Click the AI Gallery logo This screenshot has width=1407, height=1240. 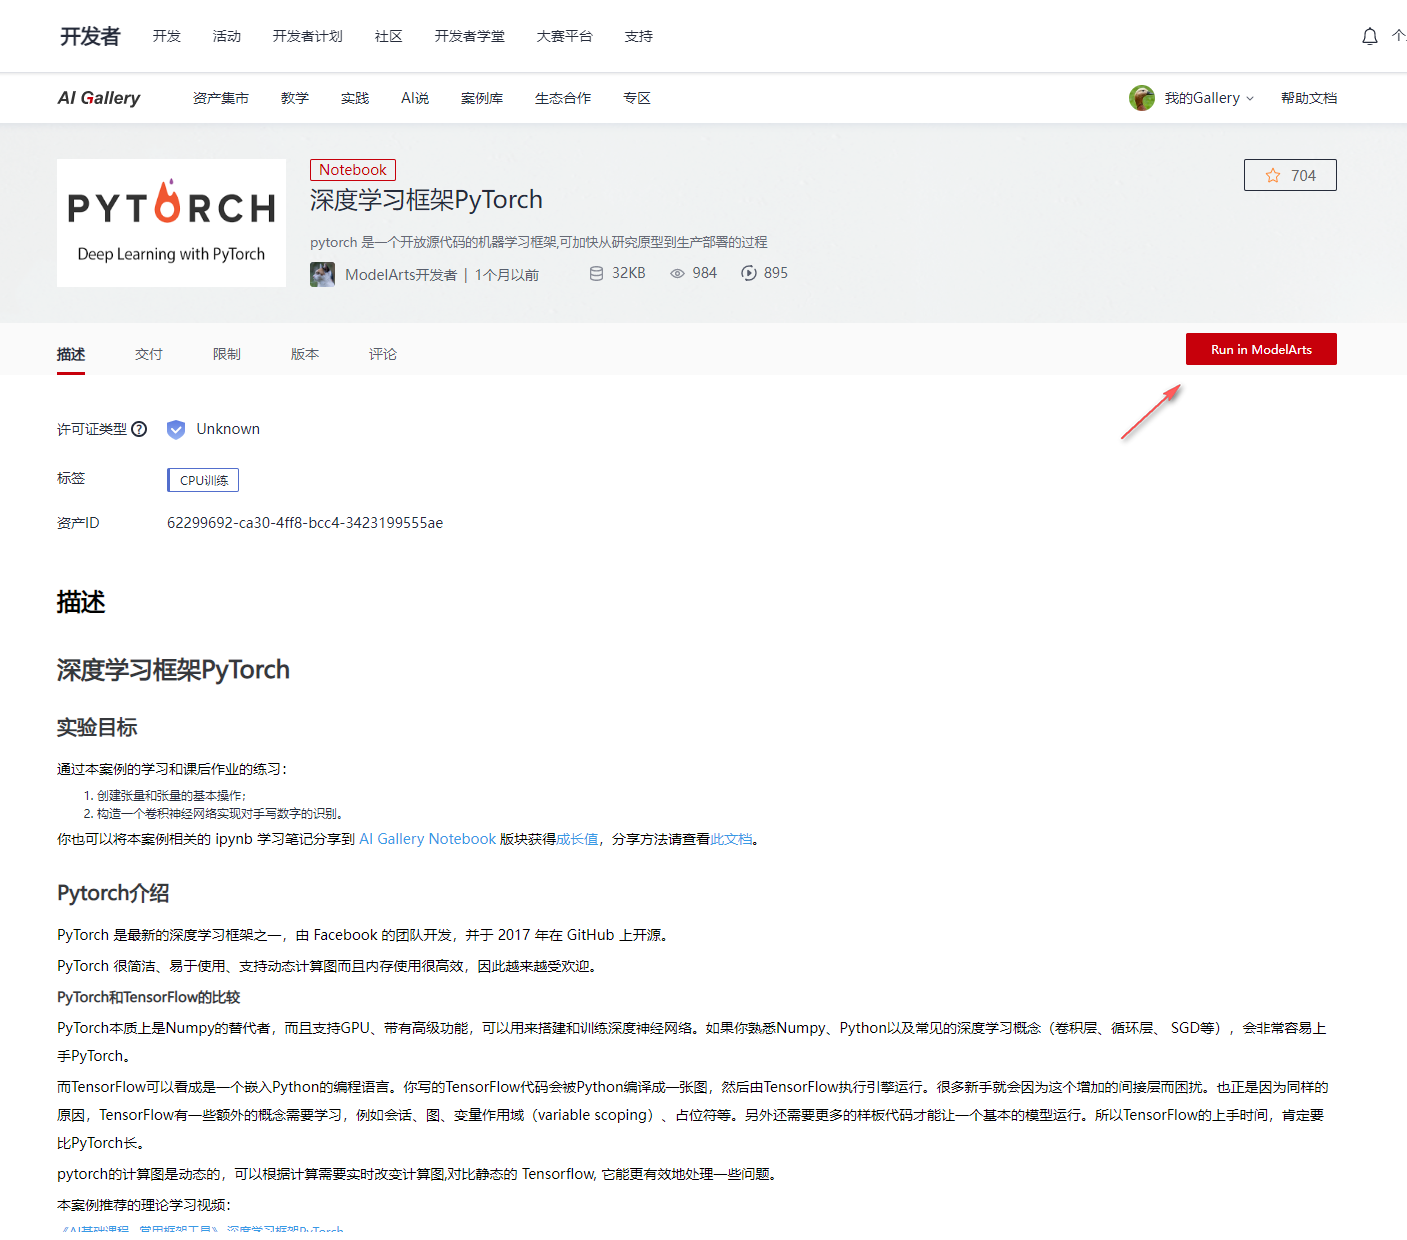click(x=99, y=98)
